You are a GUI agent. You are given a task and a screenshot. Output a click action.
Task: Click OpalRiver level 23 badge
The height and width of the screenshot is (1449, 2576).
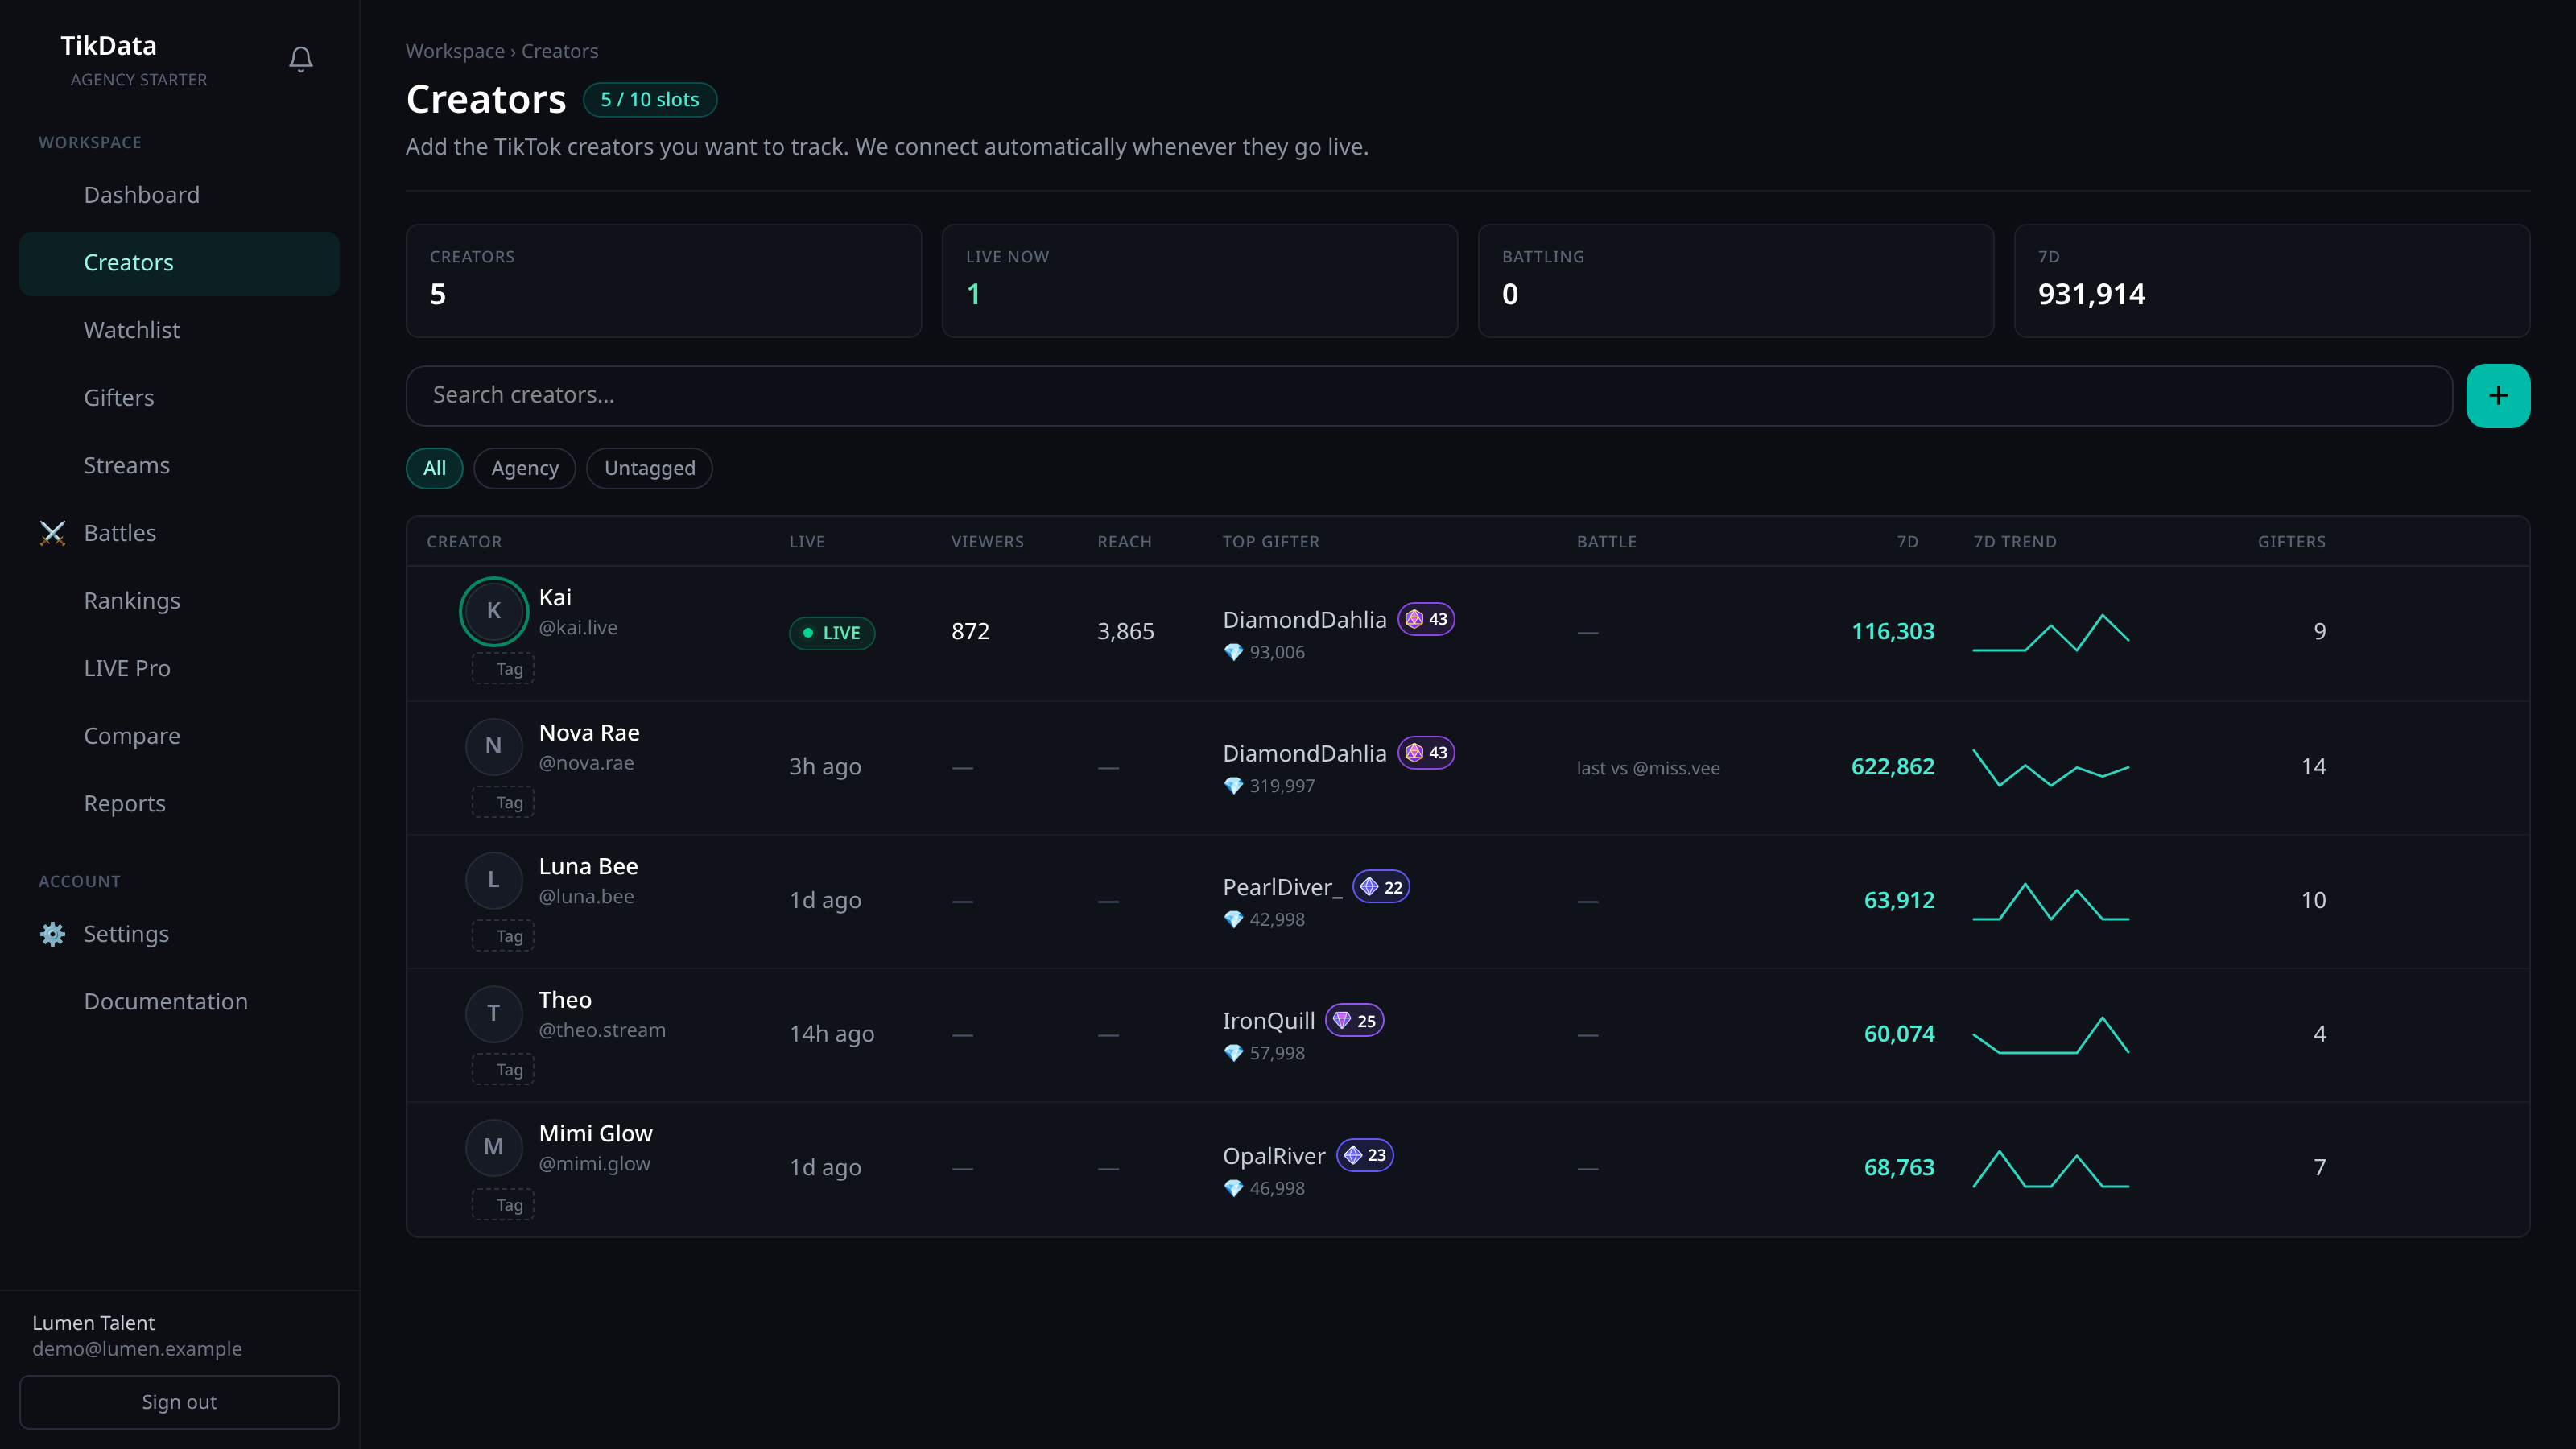click(x=1365, y=1155)
